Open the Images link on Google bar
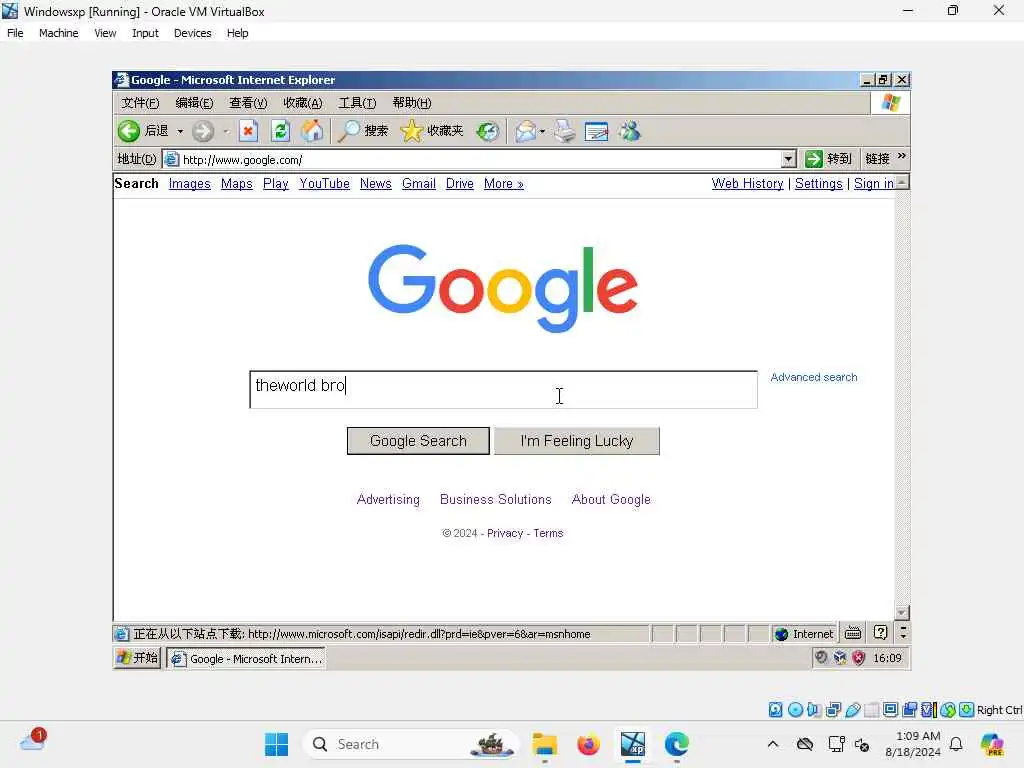 189,184
